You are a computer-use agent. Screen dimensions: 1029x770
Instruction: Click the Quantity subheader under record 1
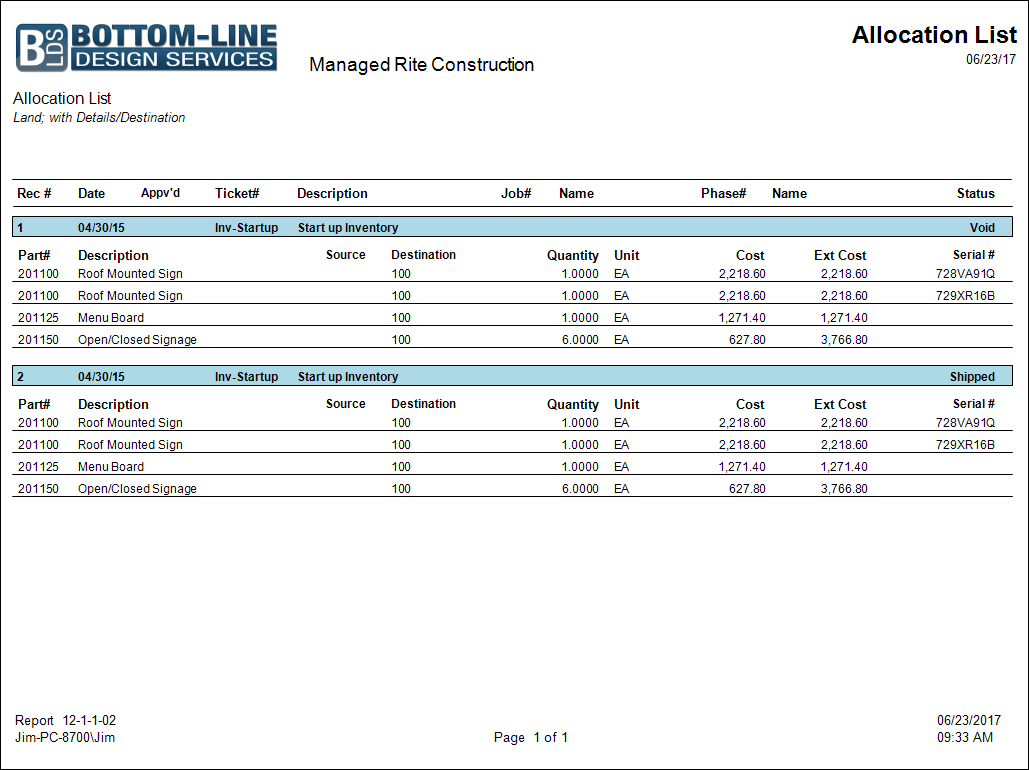[x=572, y=255]
